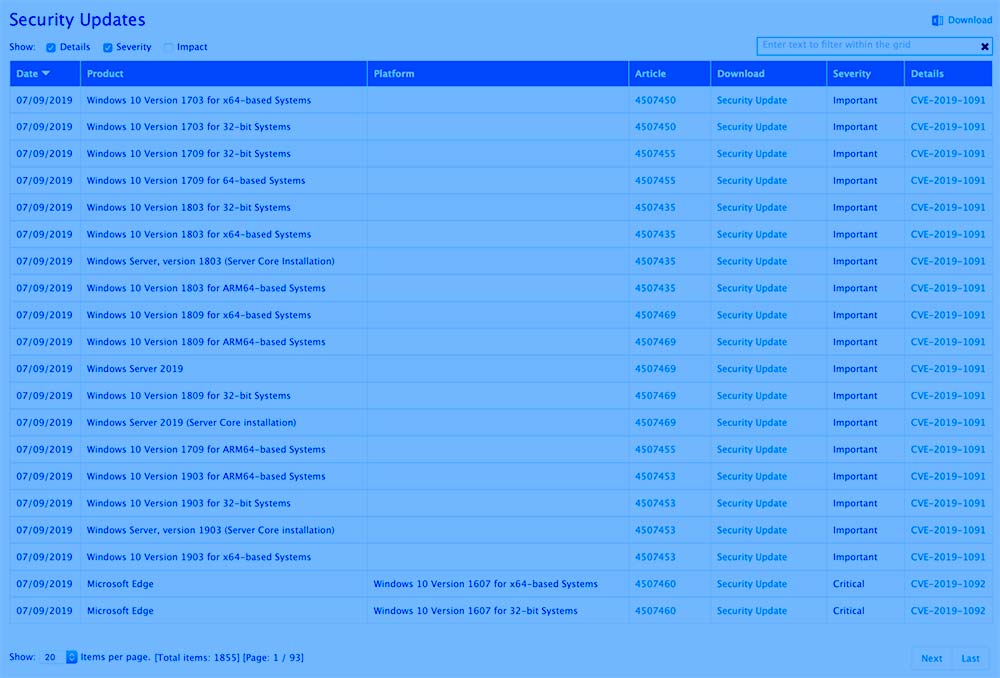The height and width of the screenshot is (678, 1000).
Task: Click the "Total items: 1855" pager text
Action: 197,658
